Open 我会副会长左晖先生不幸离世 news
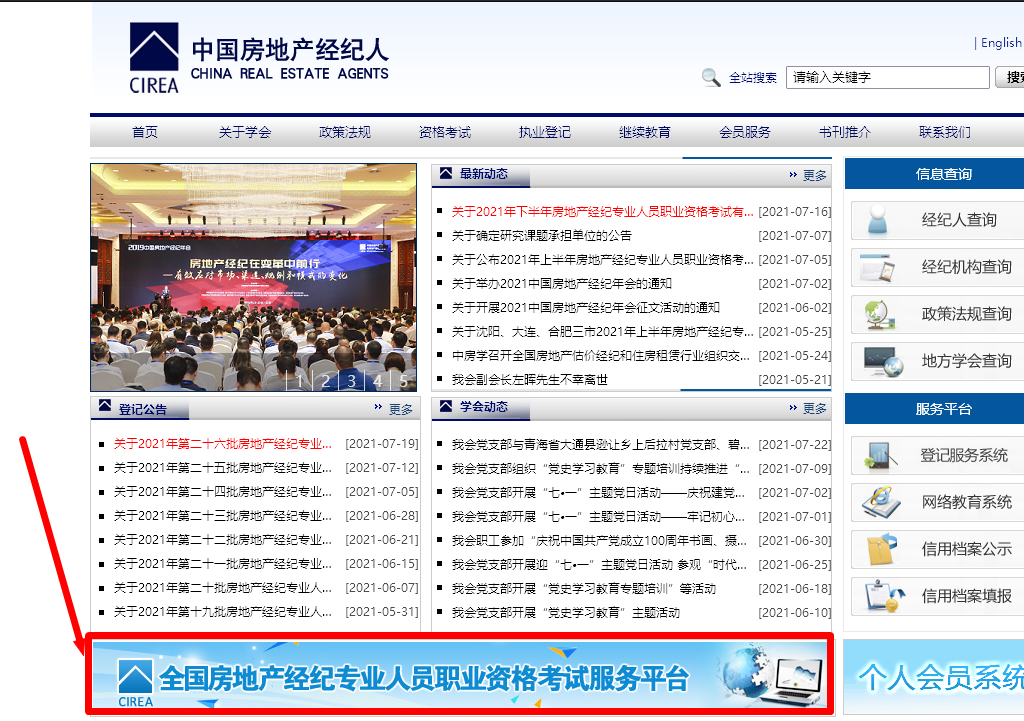Screen dimensions: 1024x721 point(530,379)
